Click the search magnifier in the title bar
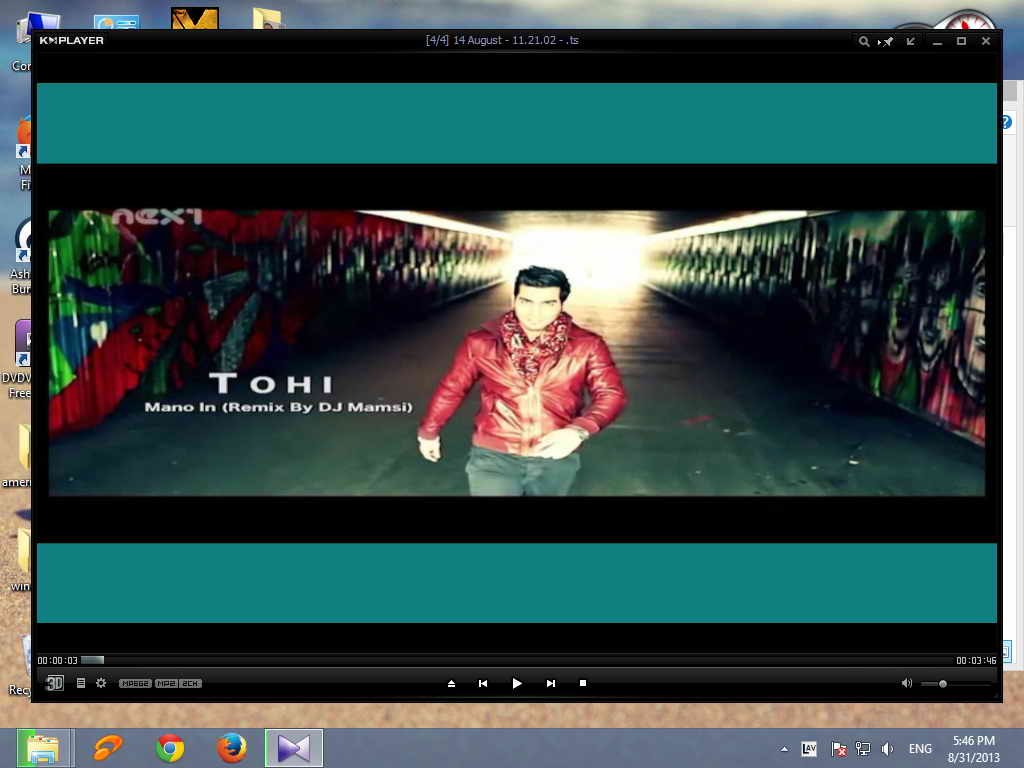 click(864, 41)
